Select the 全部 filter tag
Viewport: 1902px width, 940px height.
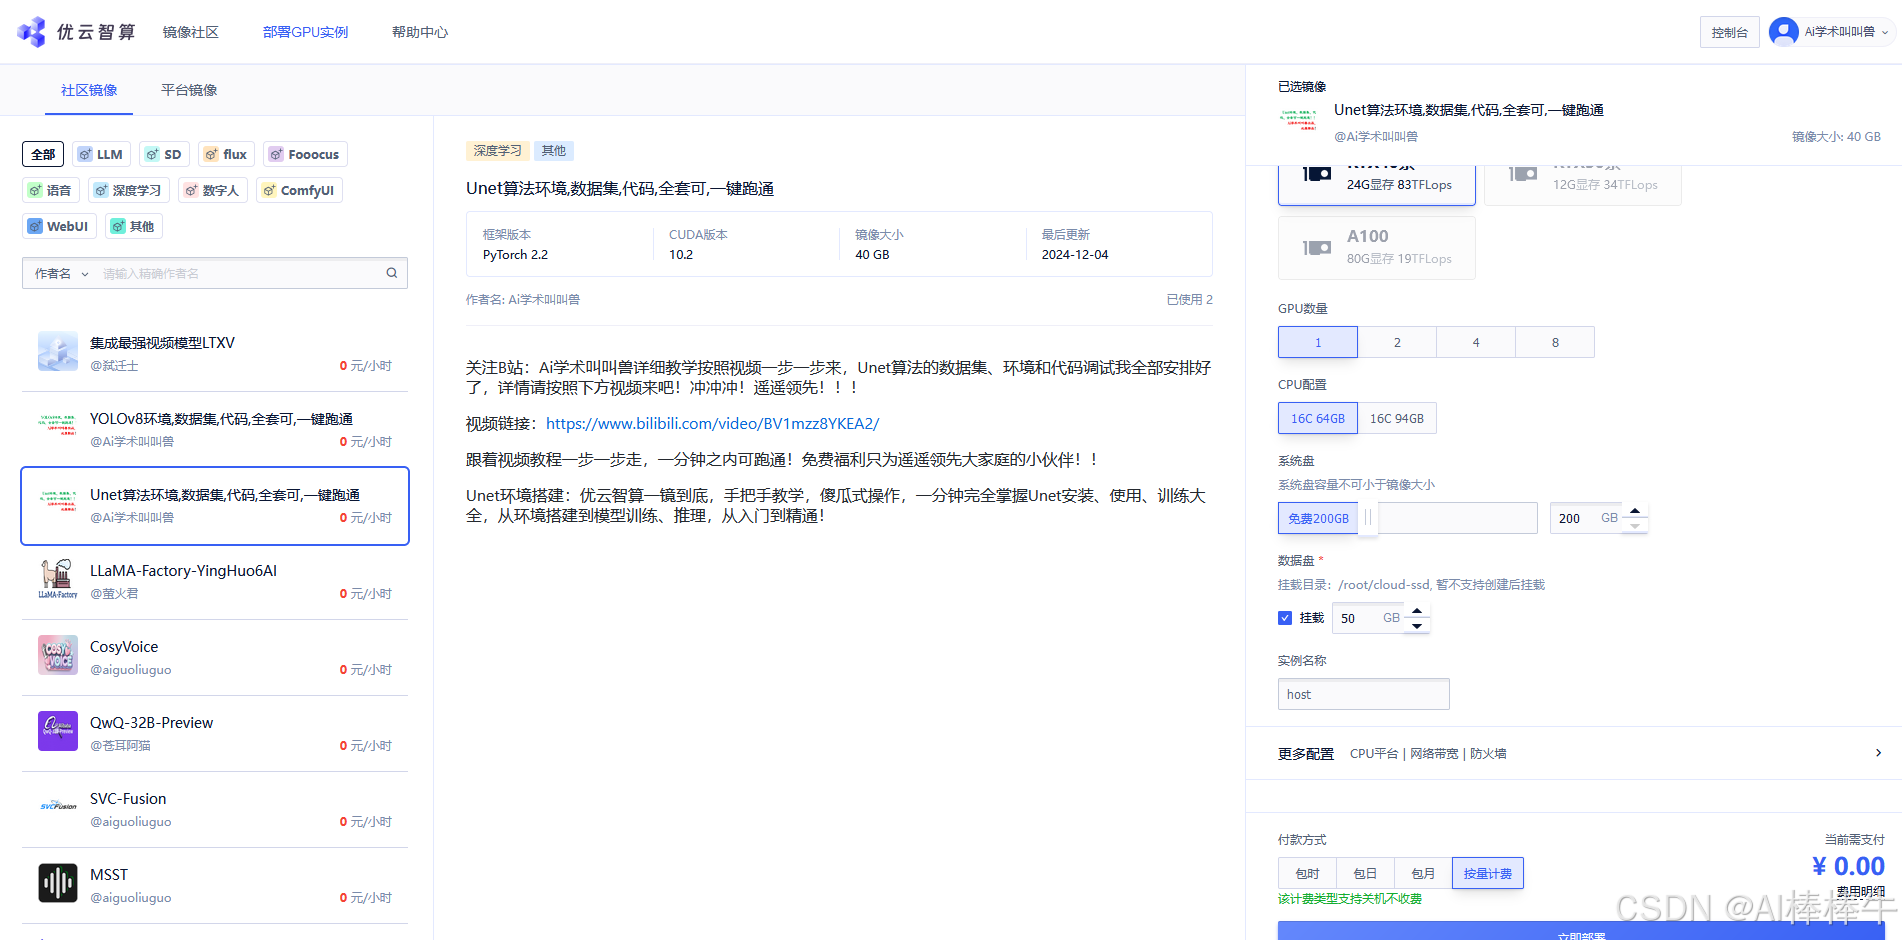tap(43, 154)
